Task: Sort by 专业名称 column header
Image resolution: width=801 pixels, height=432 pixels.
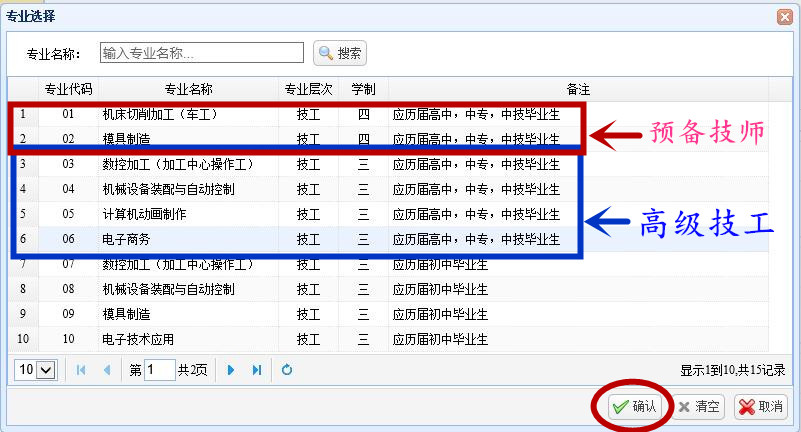Action: [x=188, y=89]
